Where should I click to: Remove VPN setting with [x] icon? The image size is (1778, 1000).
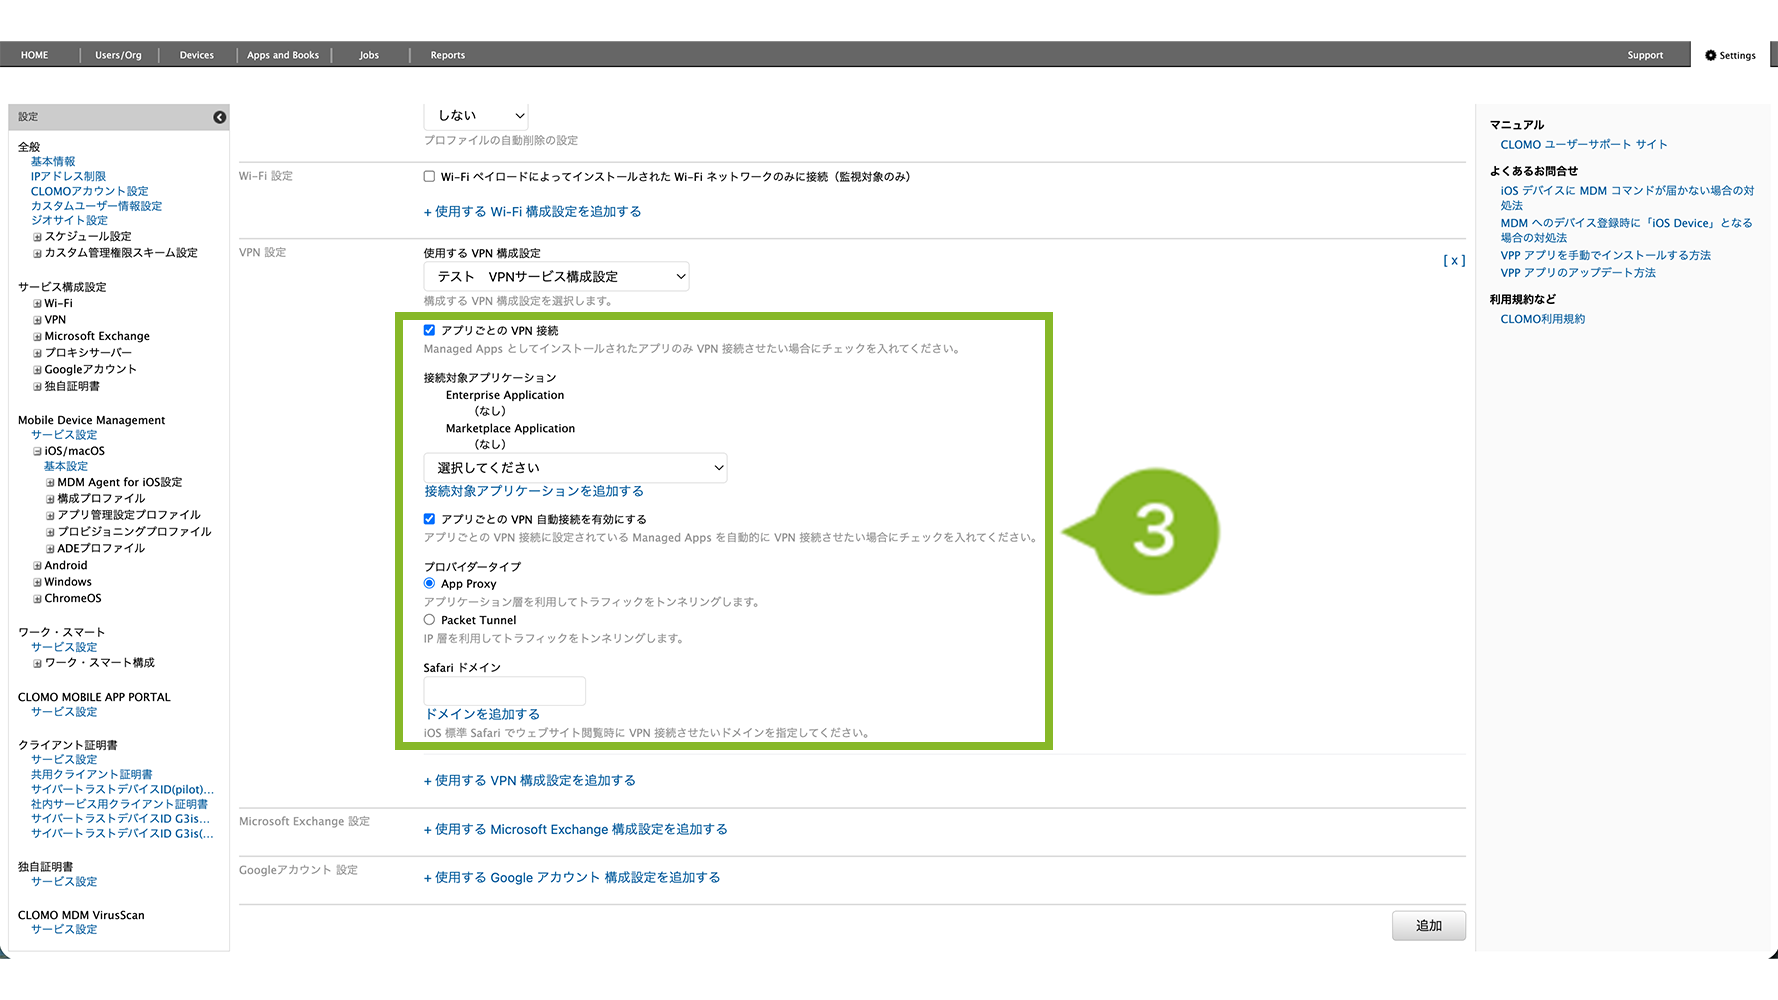[1454, 260]
